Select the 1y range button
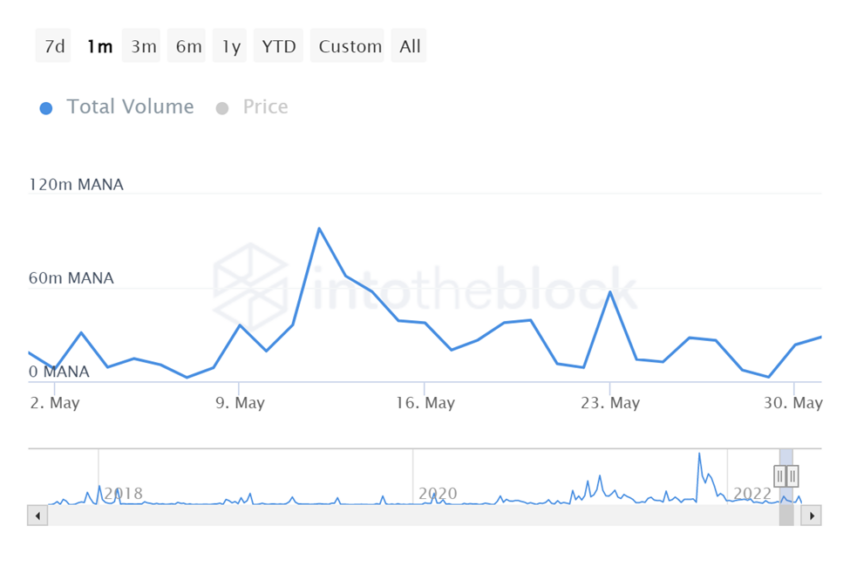The image size is (850, 567). click(x=230, y=46)
